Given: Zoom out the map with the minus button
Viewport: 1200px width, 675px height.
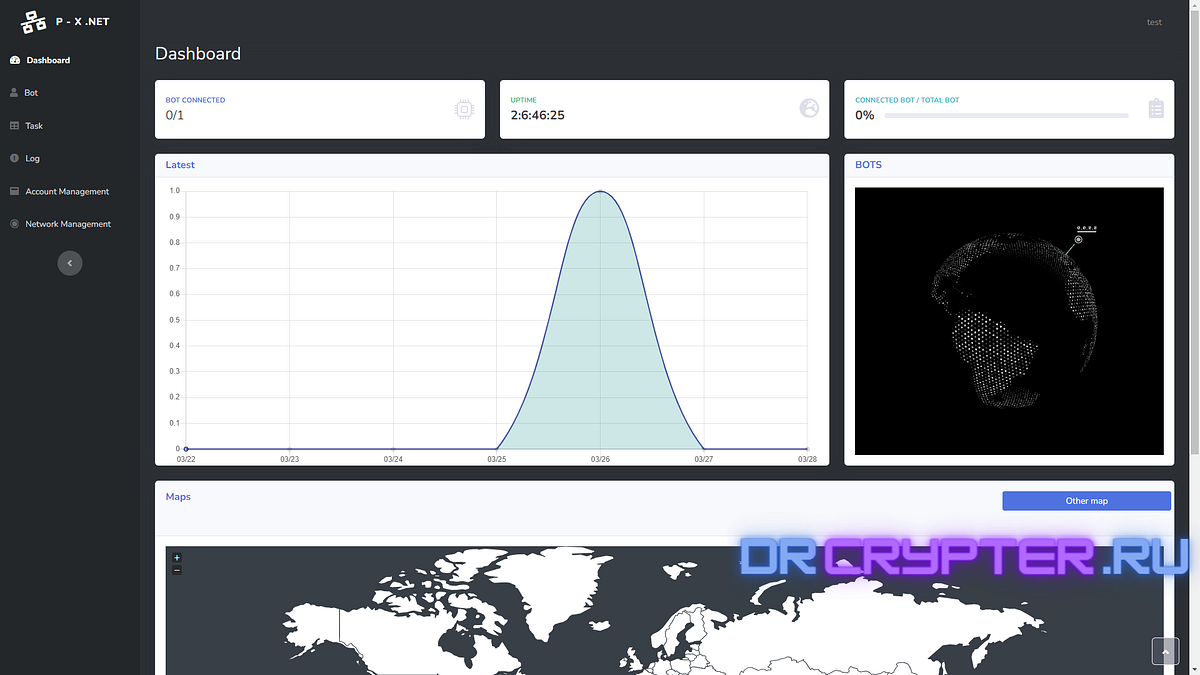Looking at the screenshot, I should 176,570.
